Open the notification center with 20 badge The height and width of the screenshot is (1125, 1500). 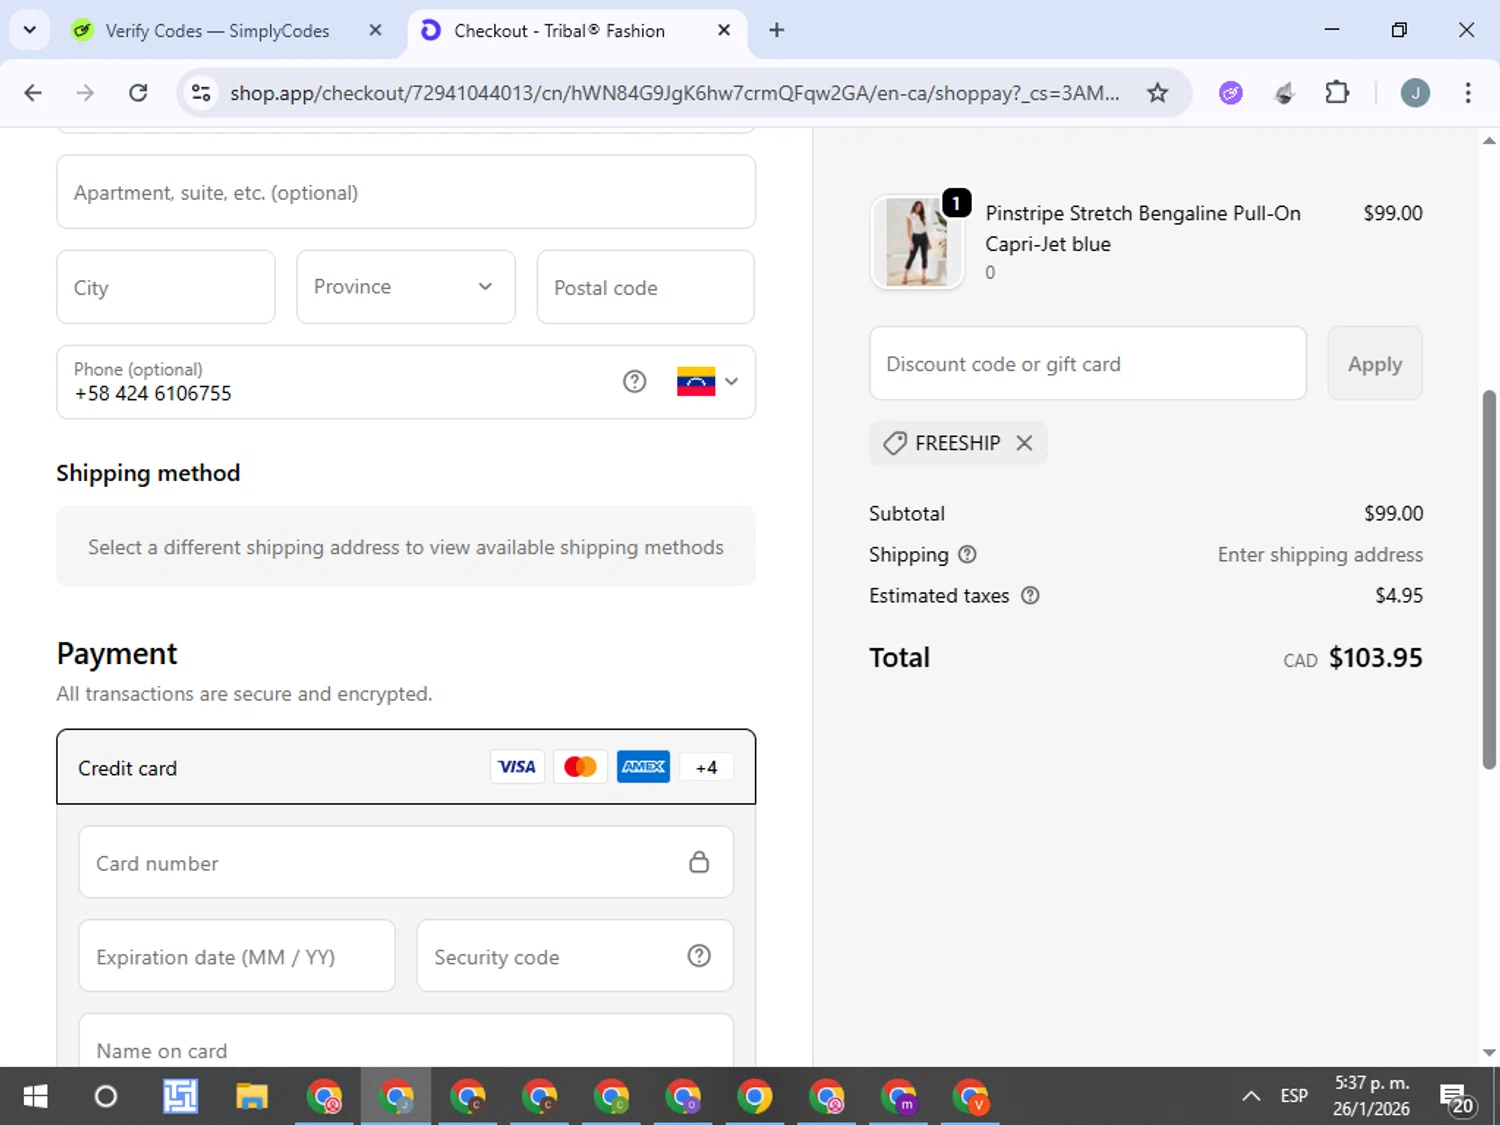[x=1456, y=1098]
